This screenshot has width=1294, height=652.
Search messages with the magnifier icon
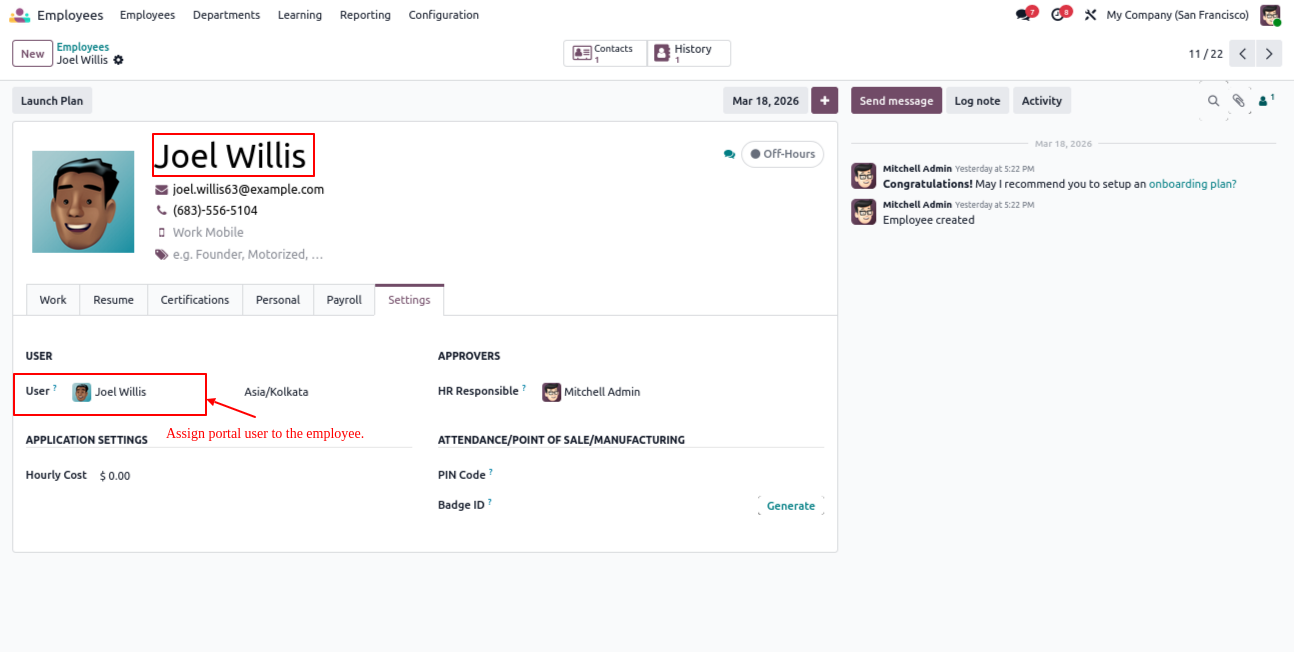coord(1213,101)
